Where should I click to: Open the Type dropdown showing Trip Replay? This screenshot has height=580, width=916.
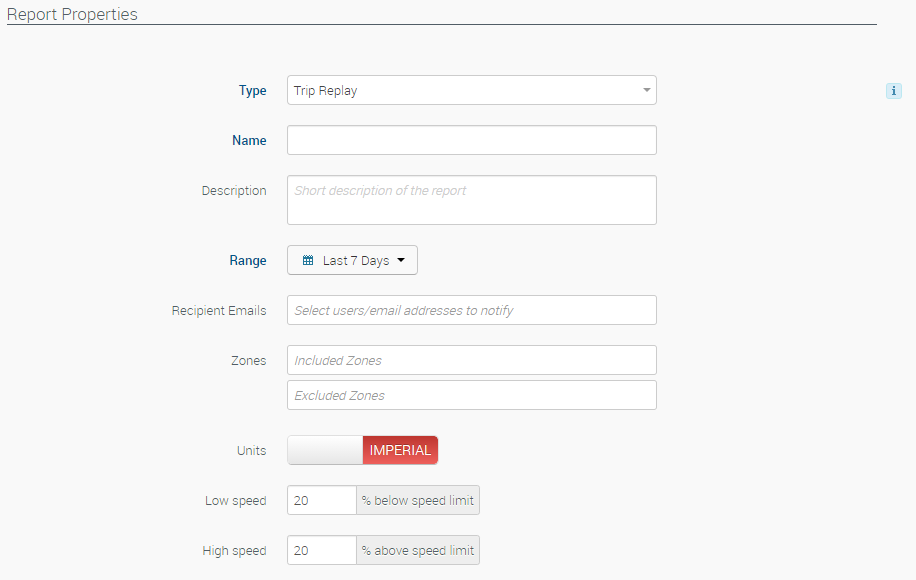[471, 90]
